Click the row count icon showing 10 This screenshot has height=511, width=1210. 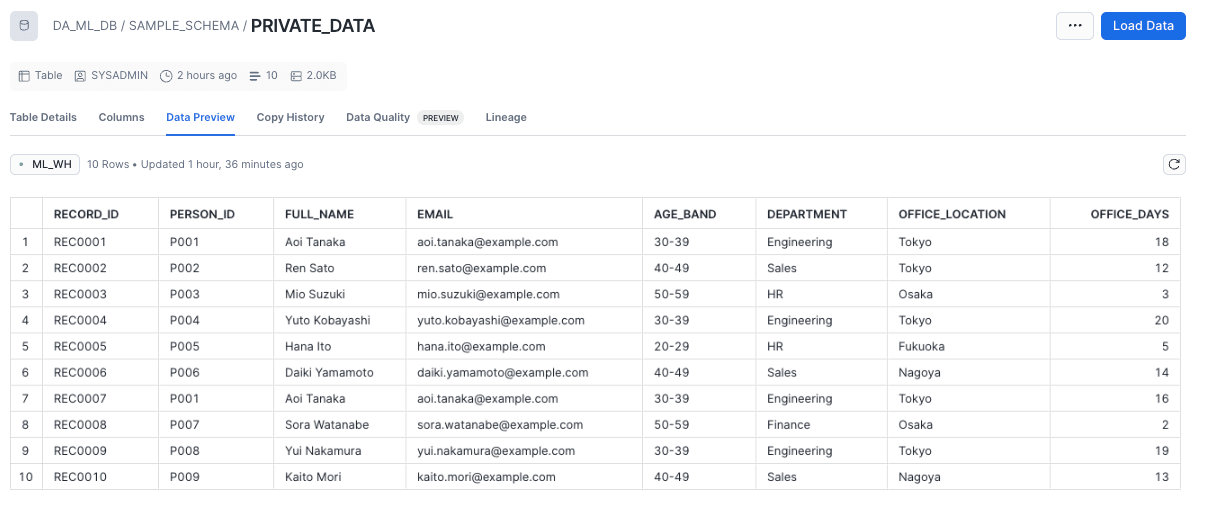point(255,75)
